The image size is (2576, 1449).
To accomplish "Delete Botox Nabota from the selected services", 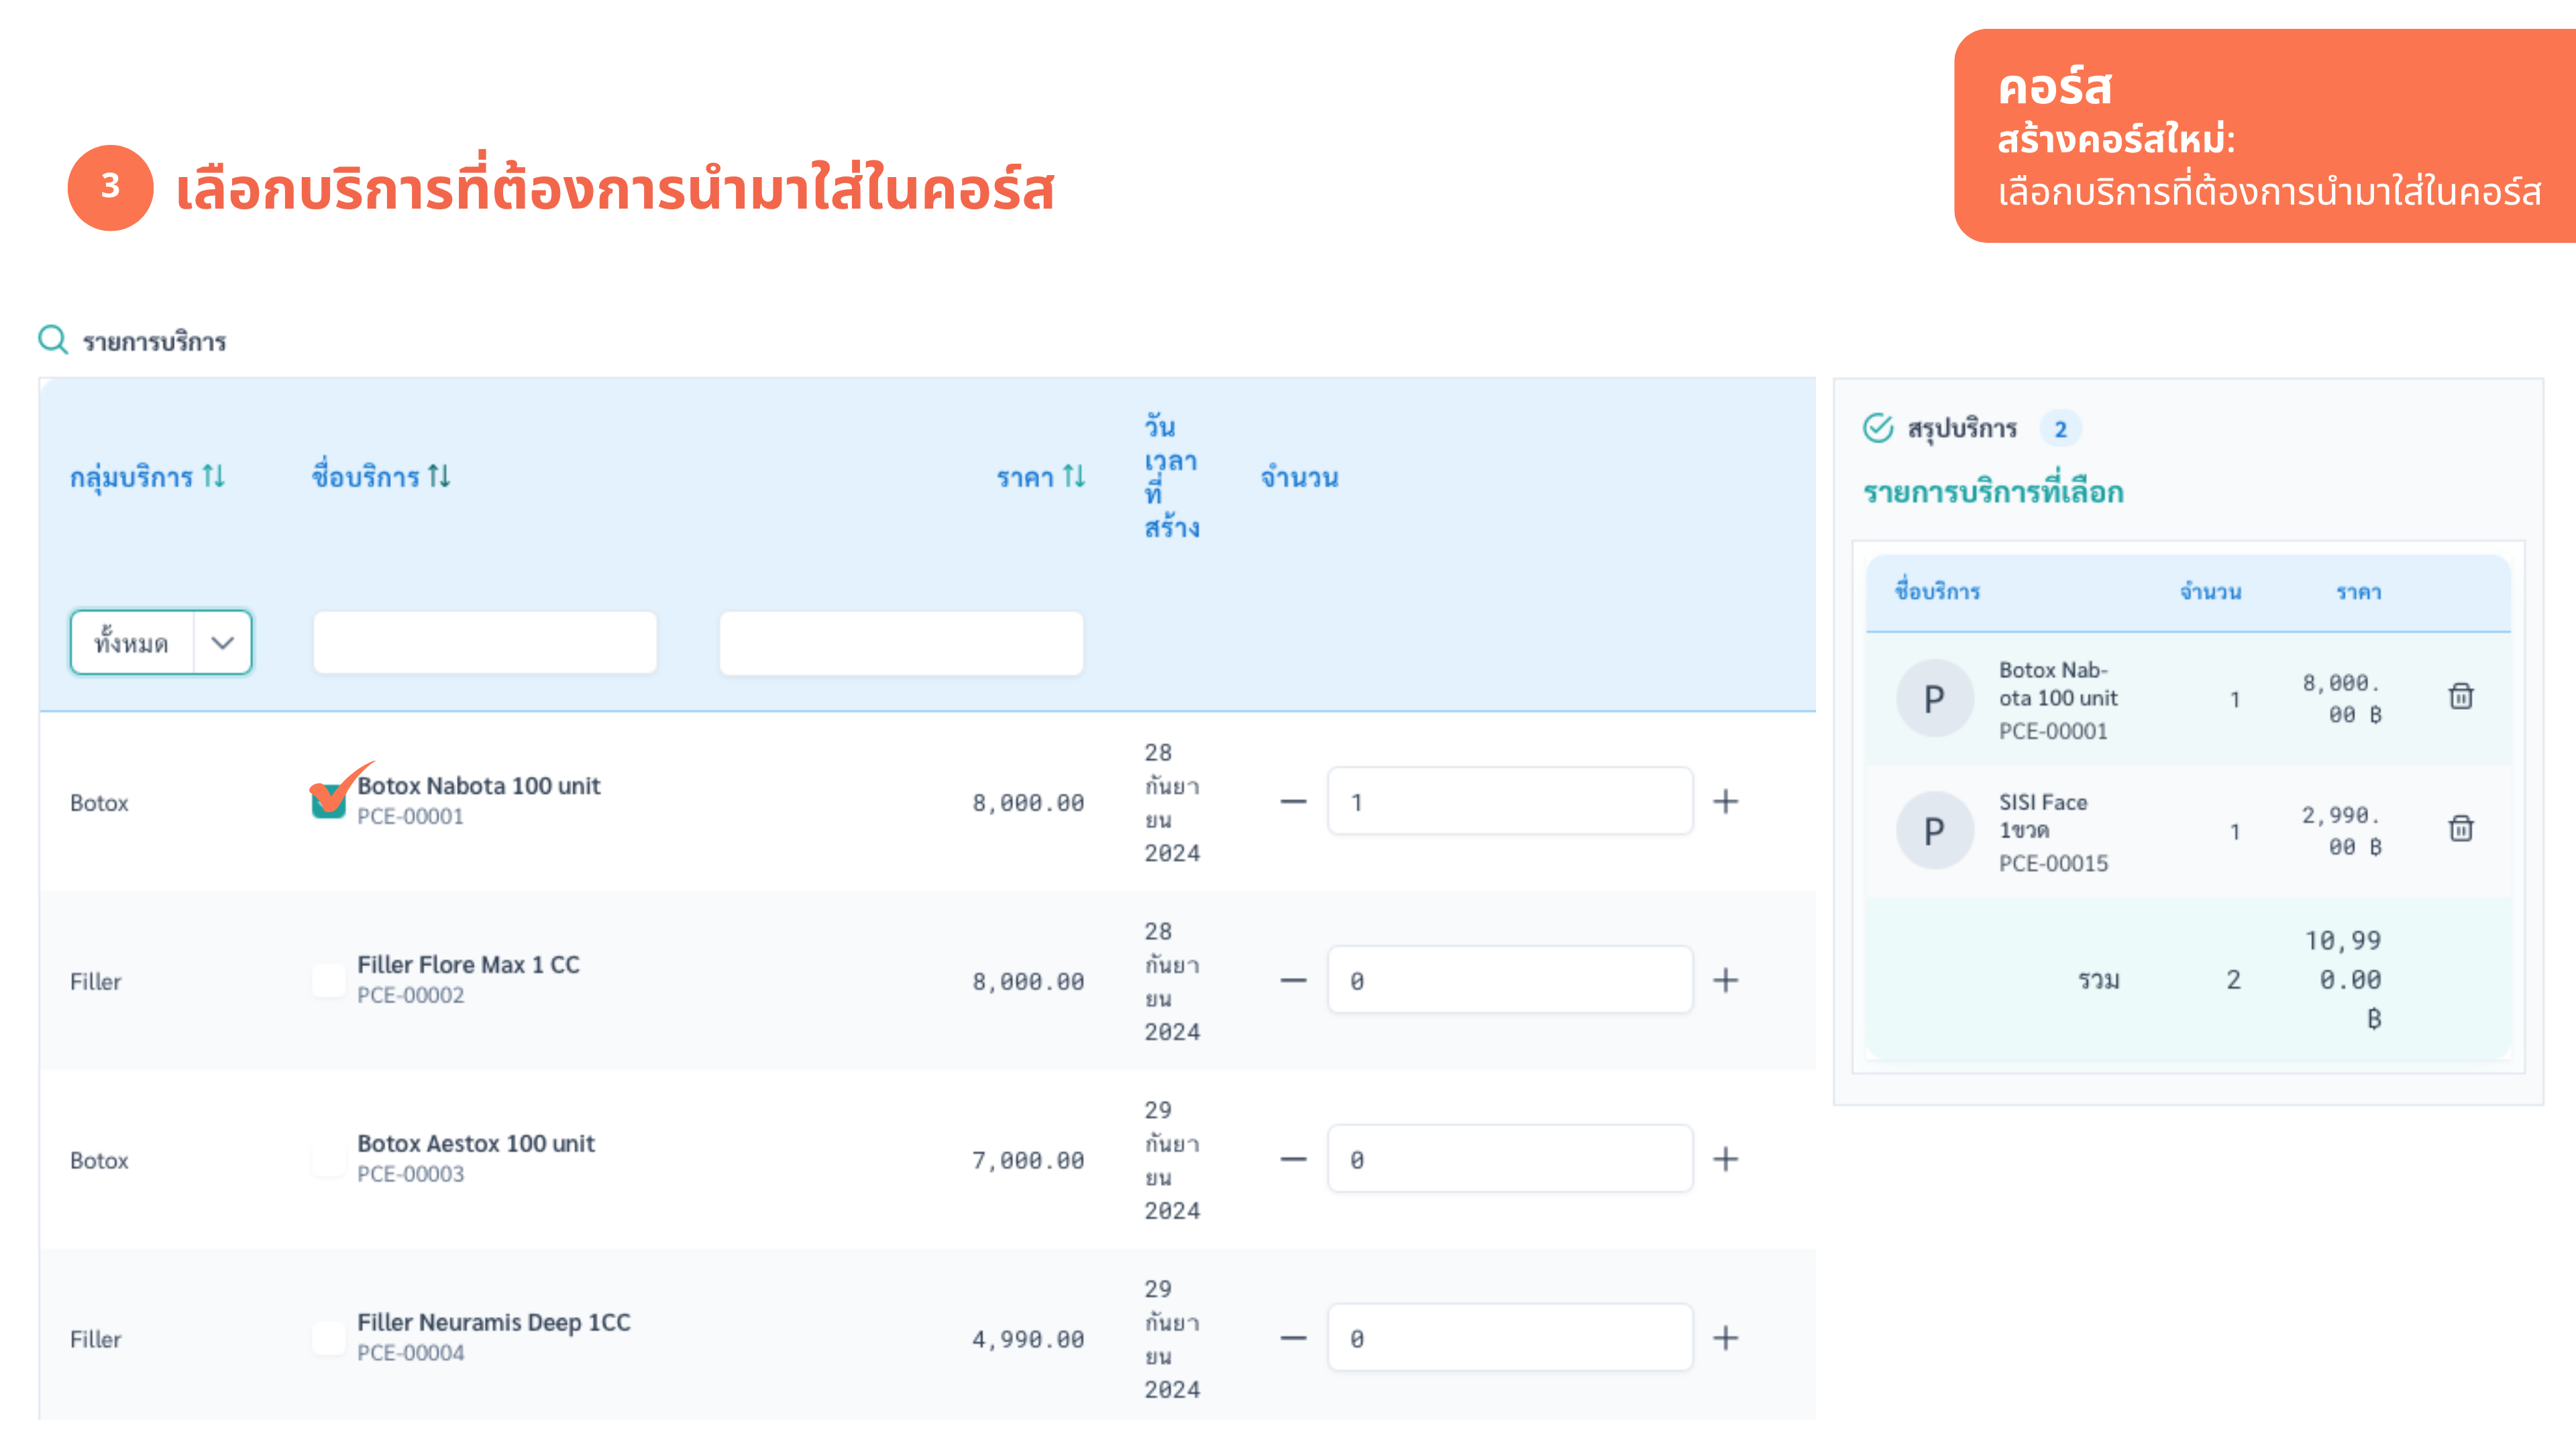I will [2461, 696].
